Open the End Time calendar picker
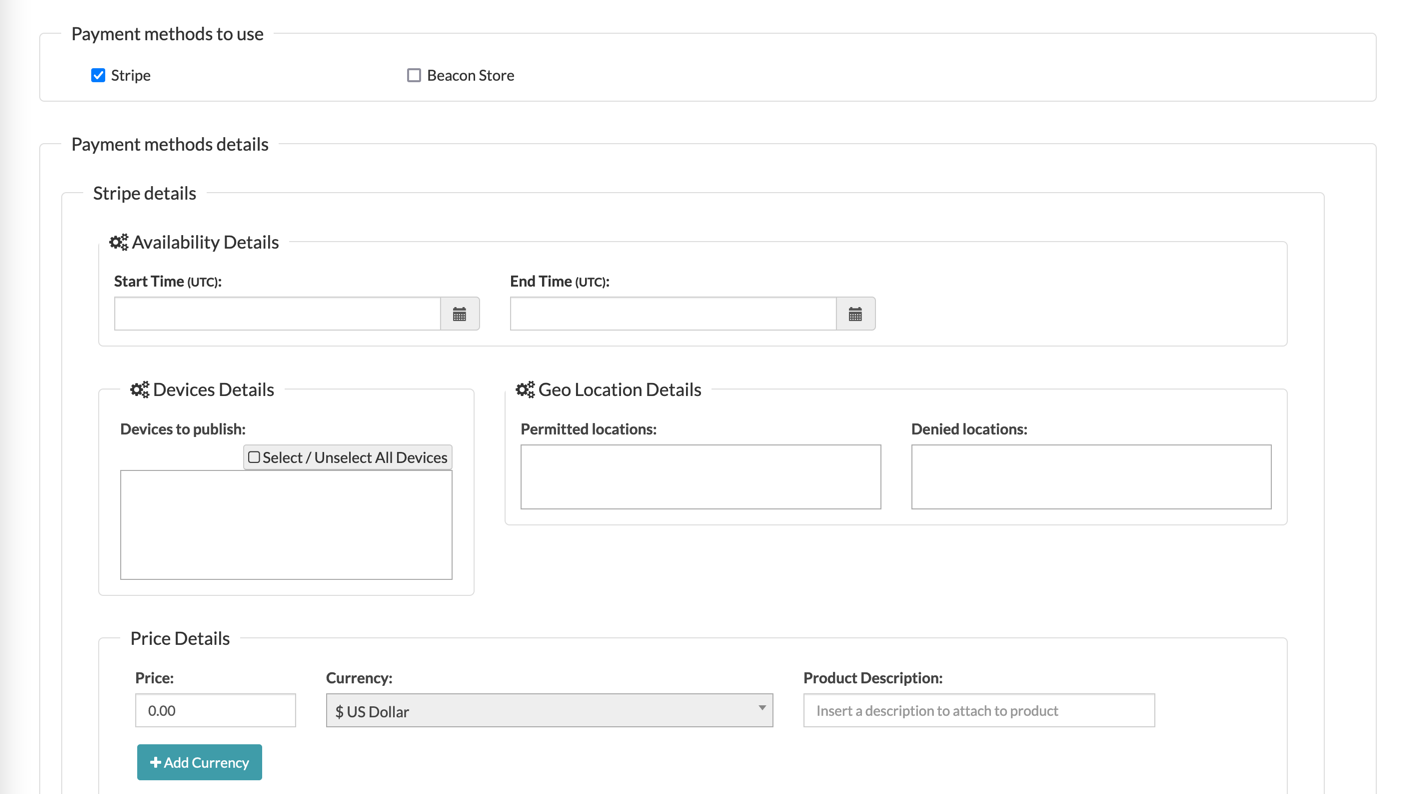The image size is (1412, 794). 855,314
